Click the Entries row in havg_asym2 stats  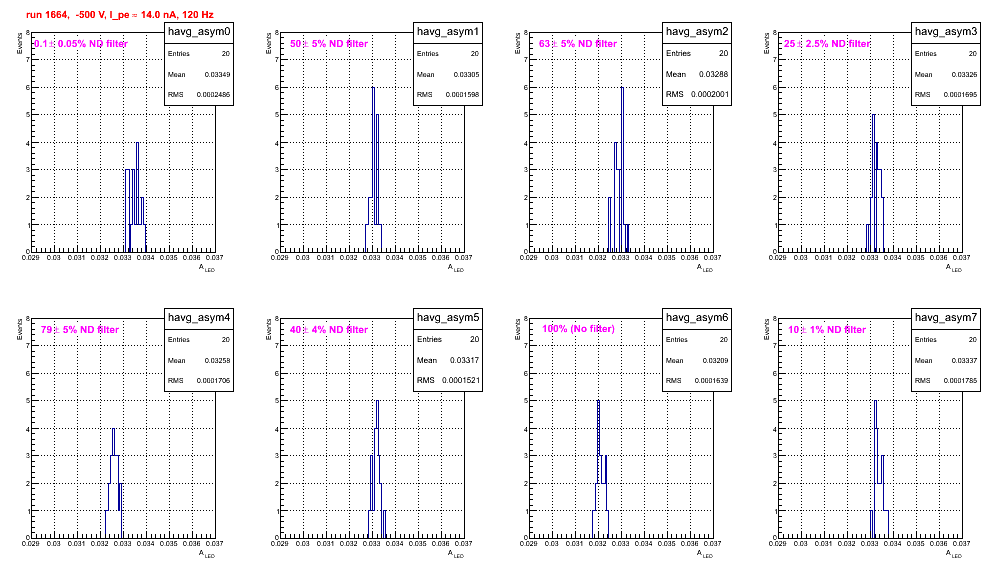tap(697, 53)
